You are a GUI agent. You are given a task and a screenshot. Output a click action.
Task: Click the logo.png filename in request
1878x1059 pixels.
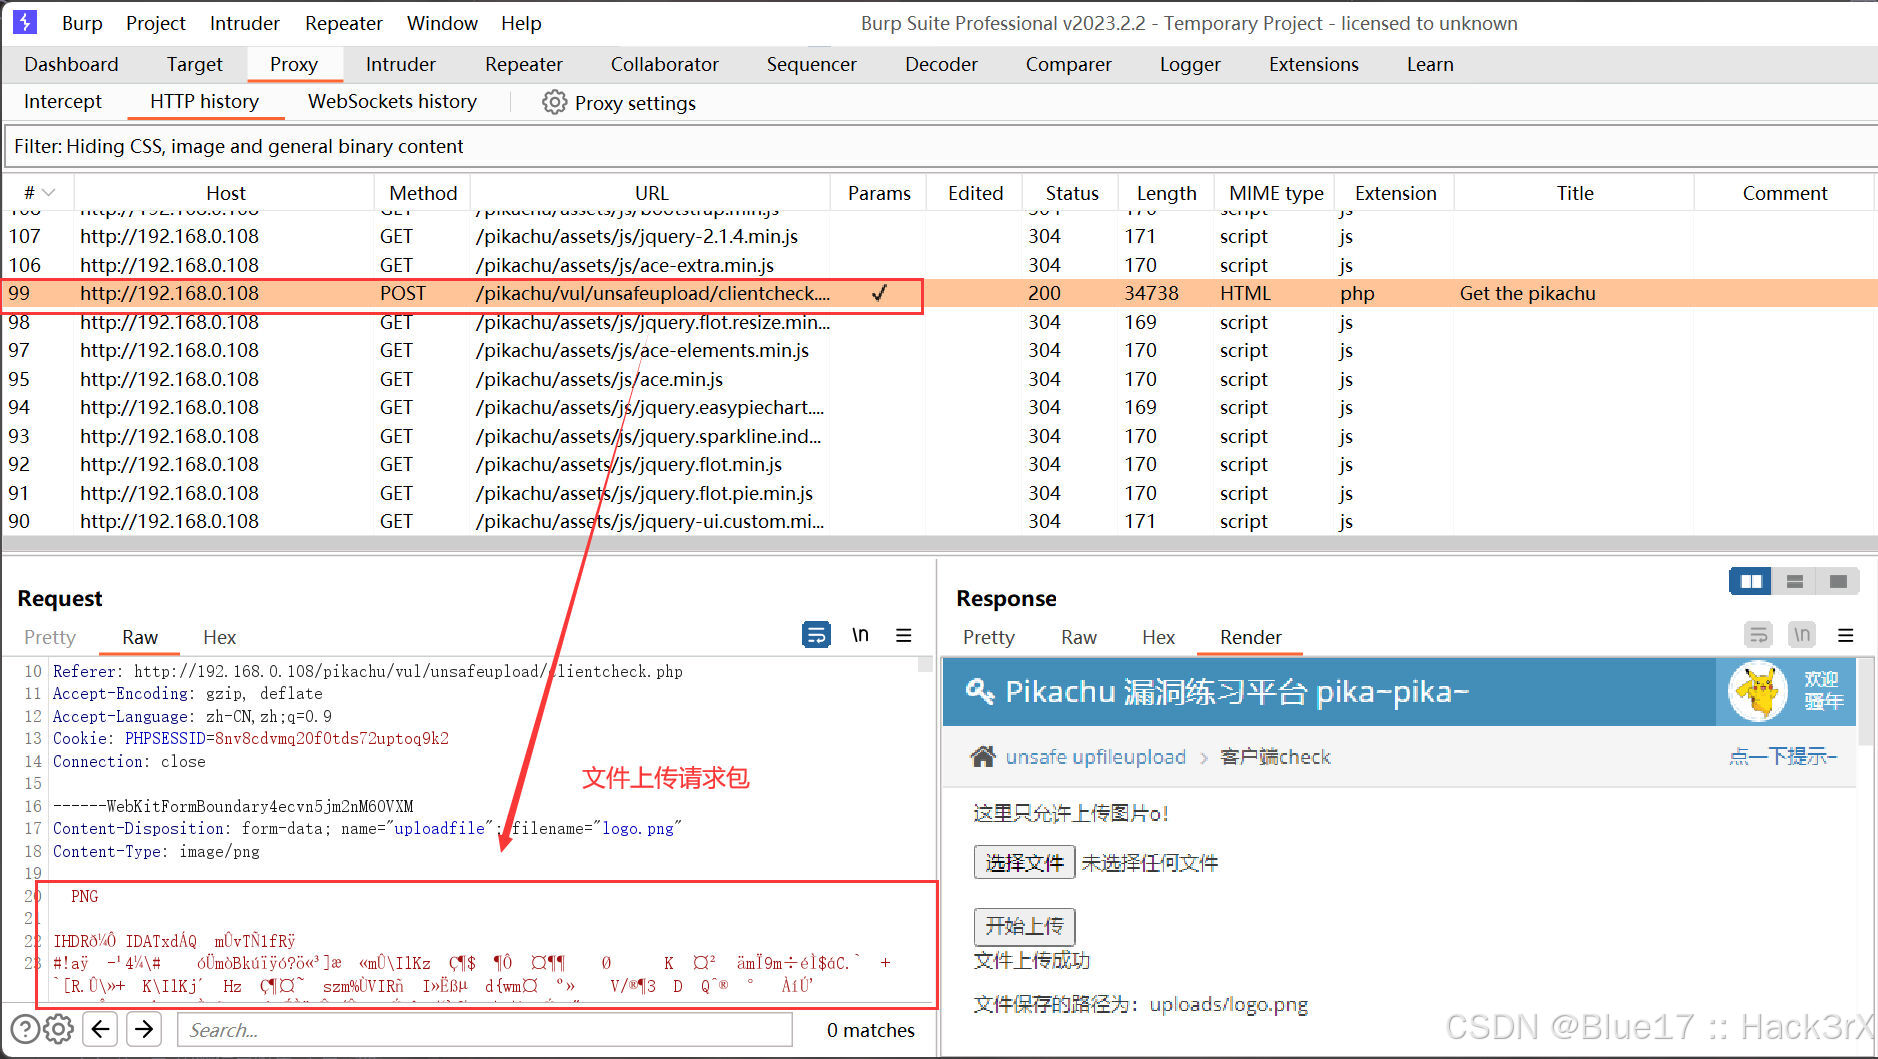(638, 828)
